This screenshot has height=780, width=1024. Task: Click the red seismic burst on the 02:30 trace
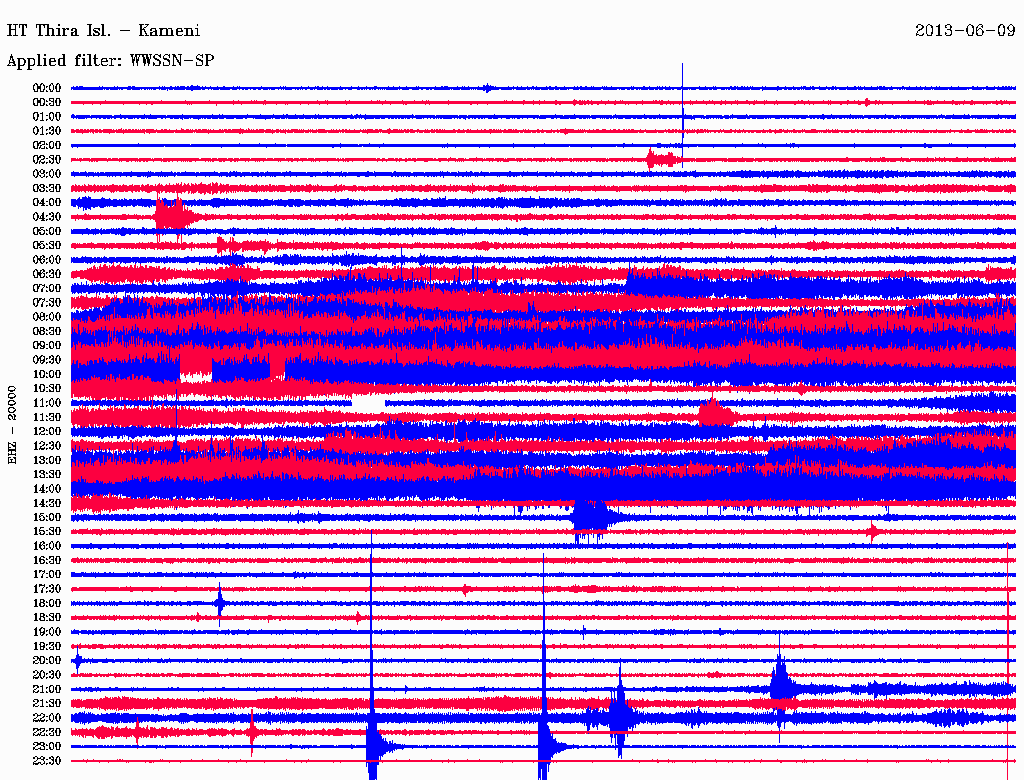click(x=662, y=159)
